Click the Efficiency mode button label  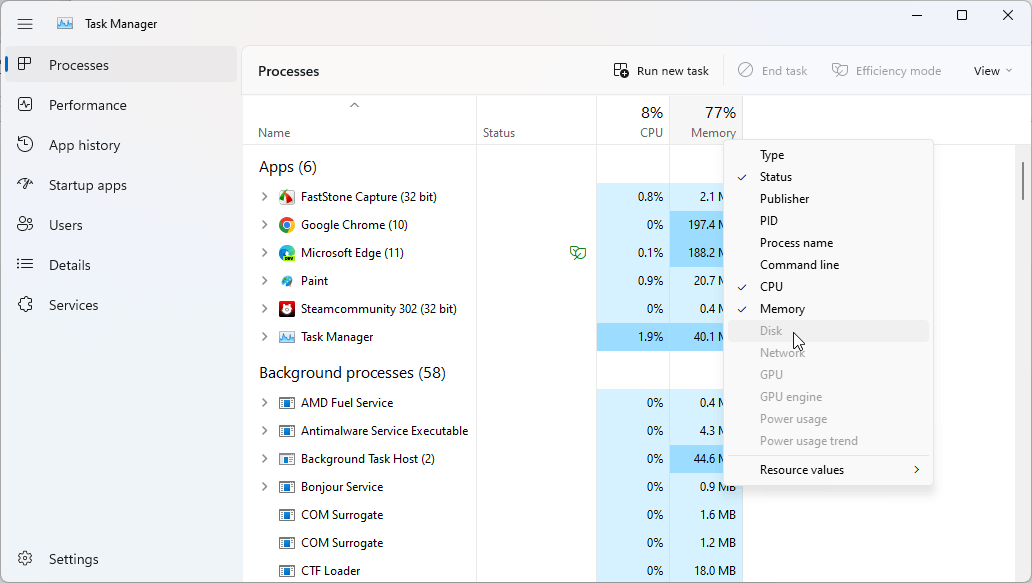tap(898, 71)
